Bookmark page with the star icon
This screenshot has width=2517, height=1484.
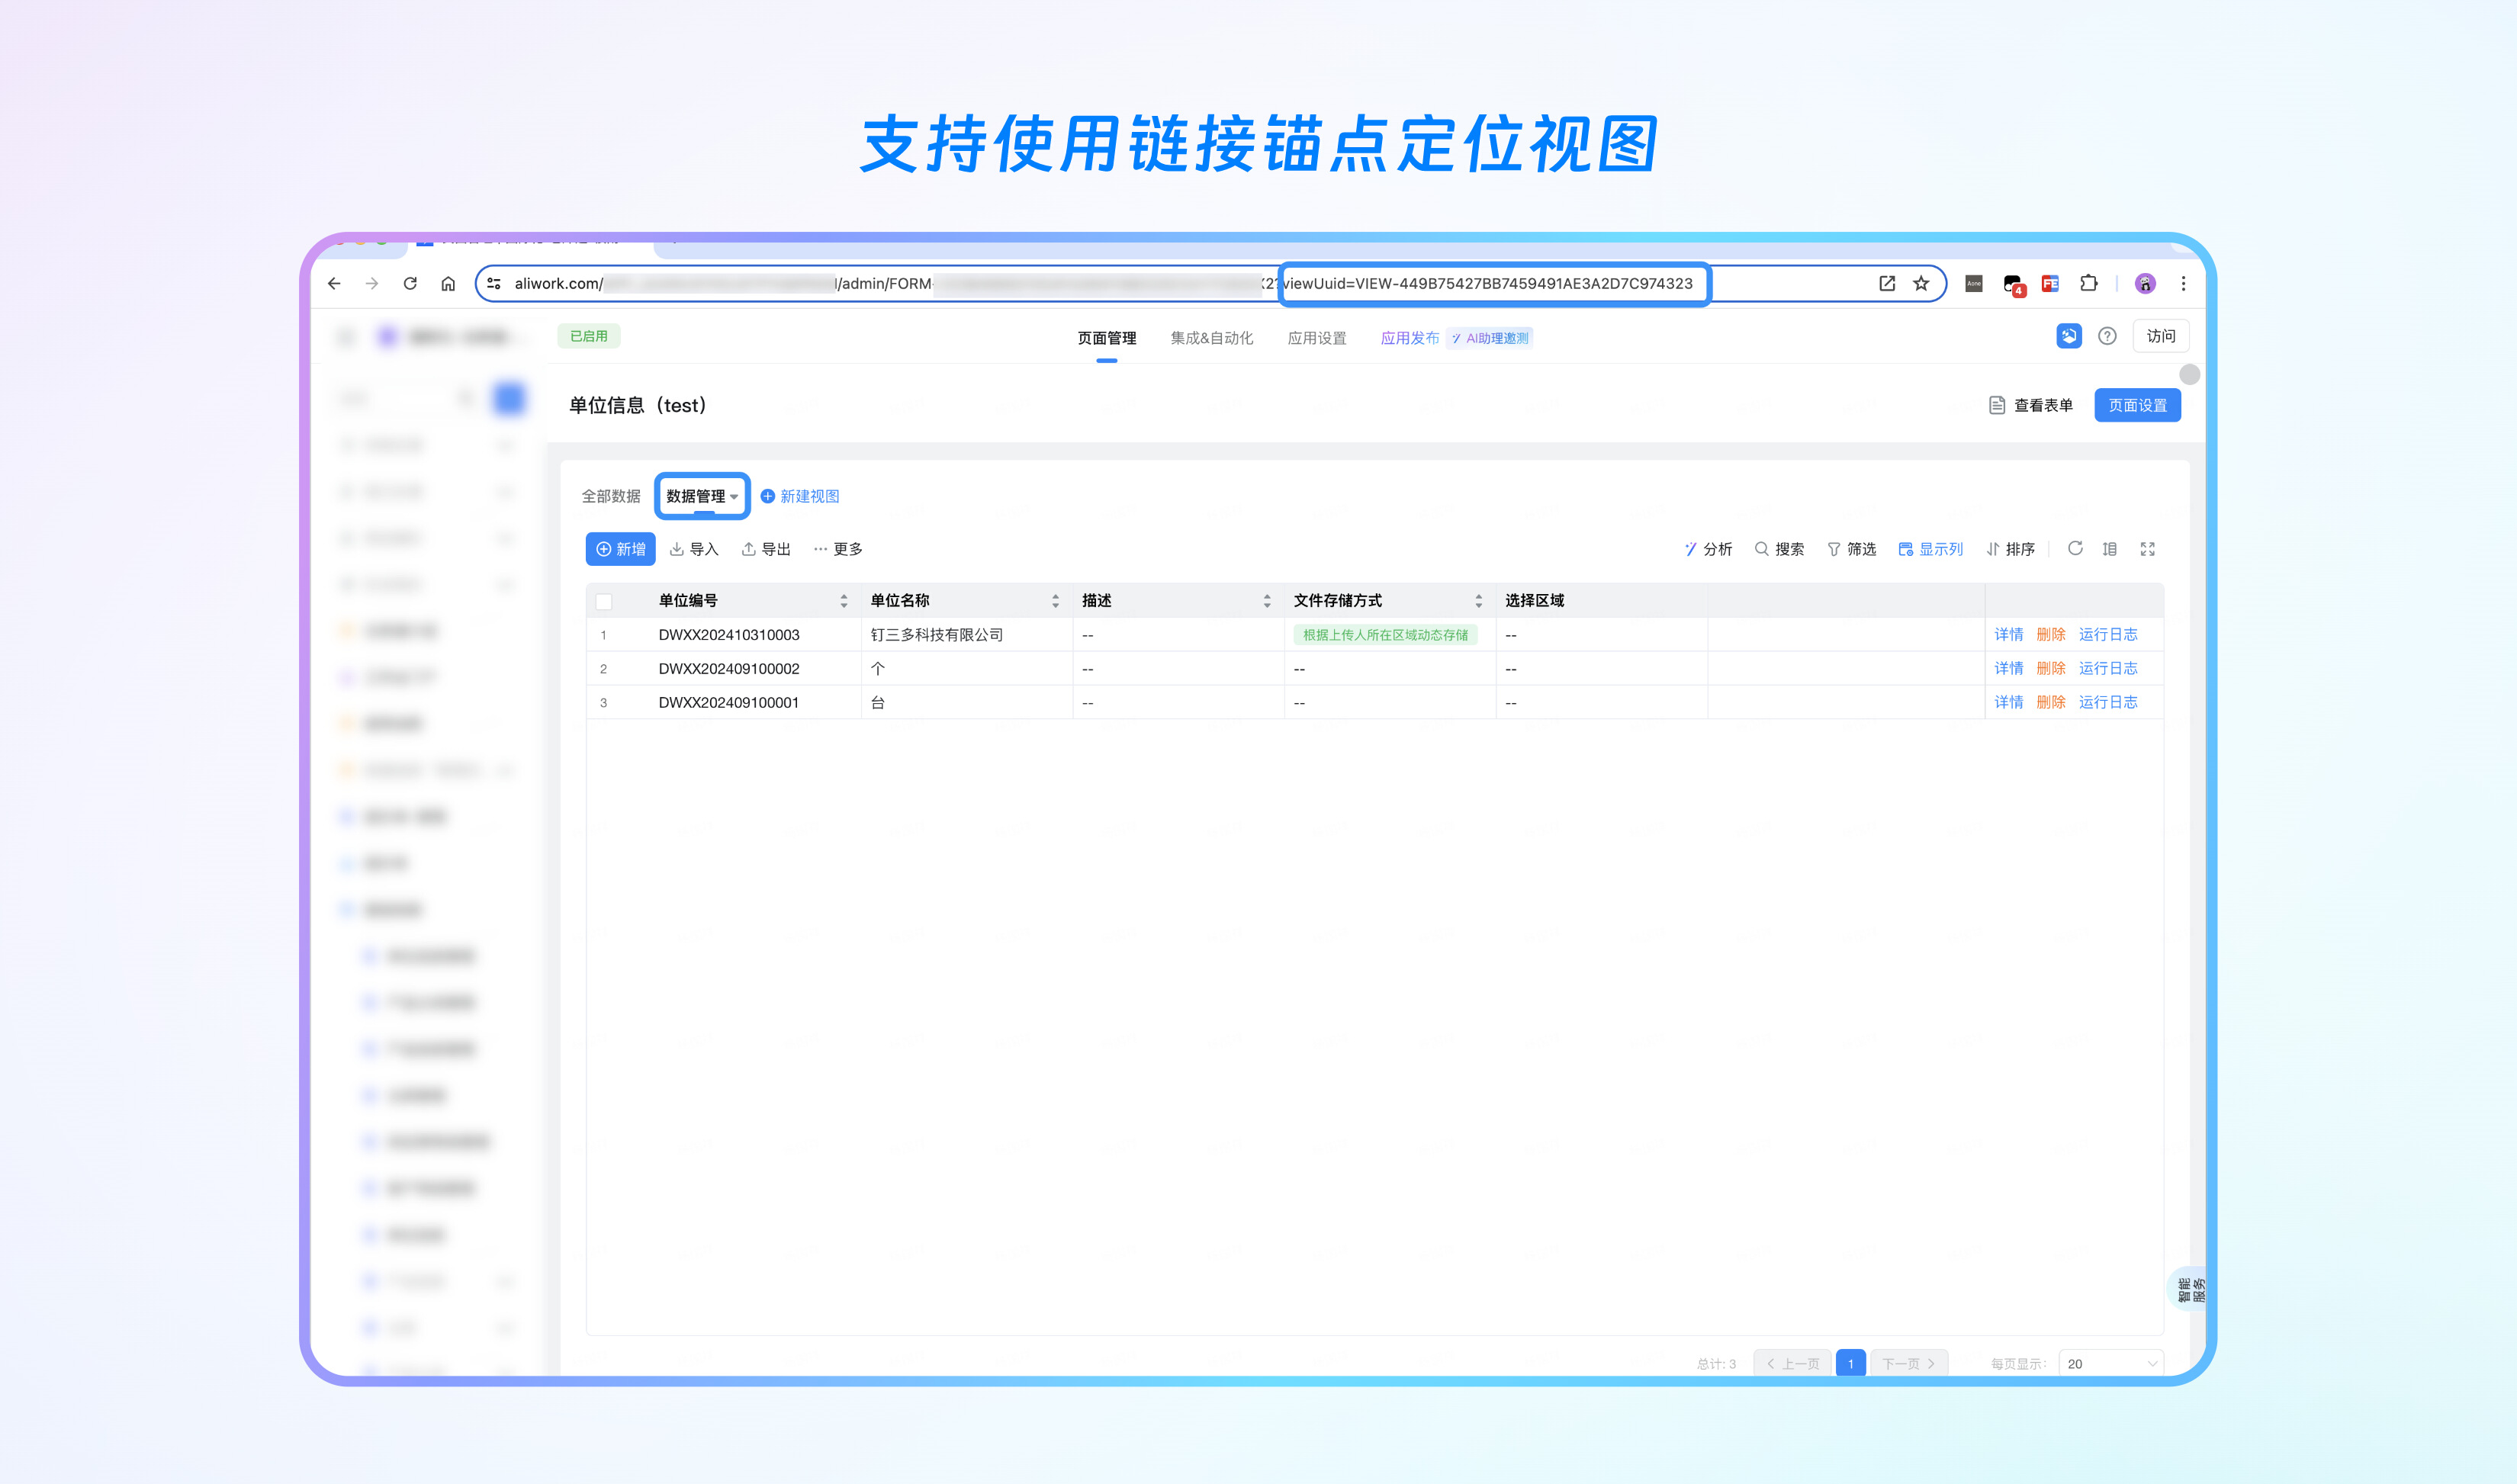1921,284
